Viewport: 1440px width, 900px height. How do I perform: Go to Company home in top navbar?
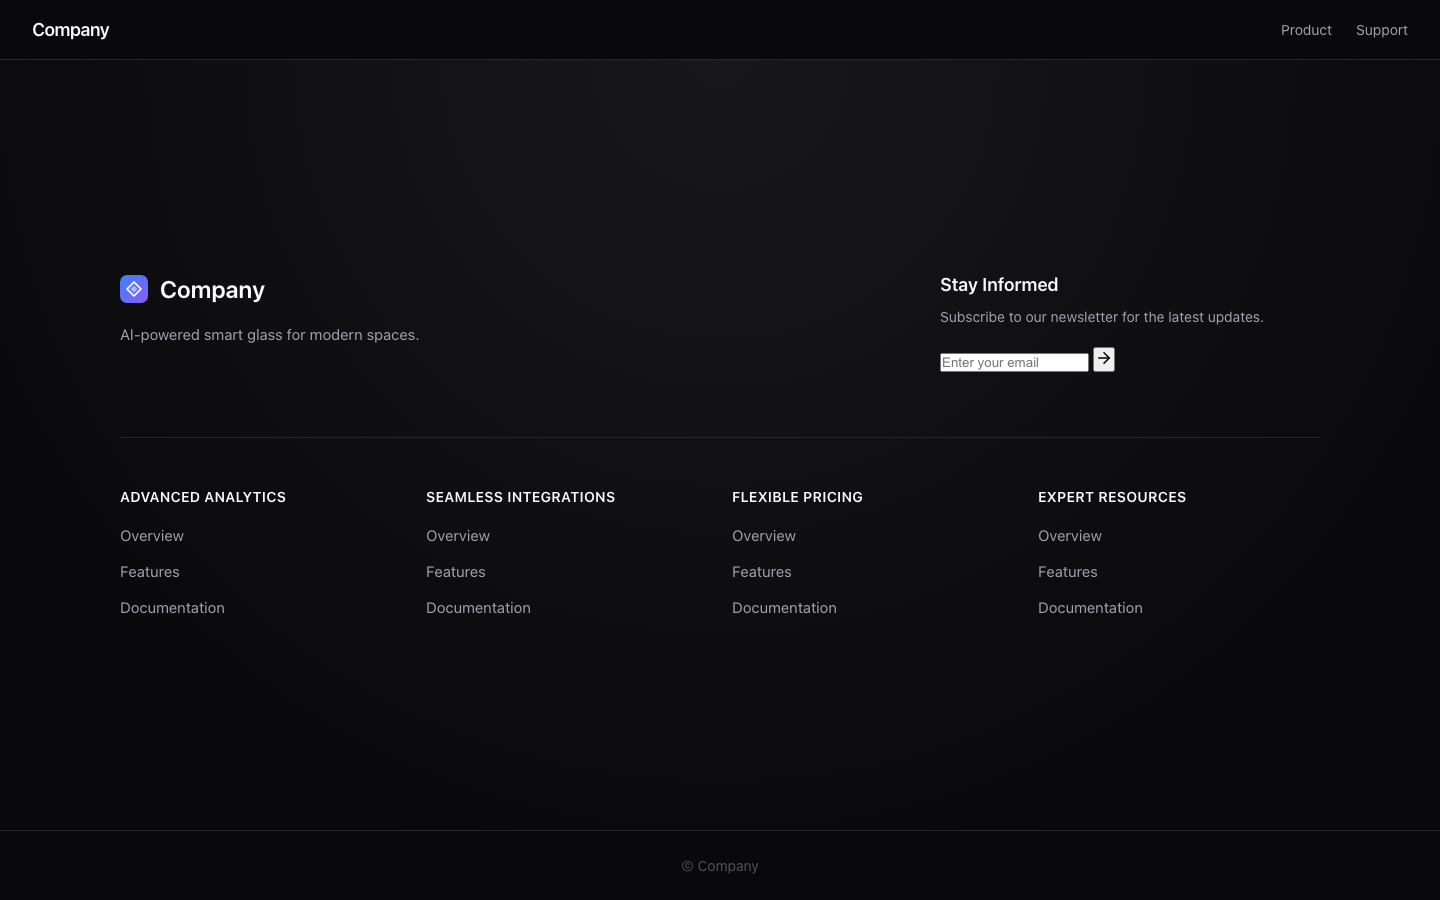tap(71, 30)
